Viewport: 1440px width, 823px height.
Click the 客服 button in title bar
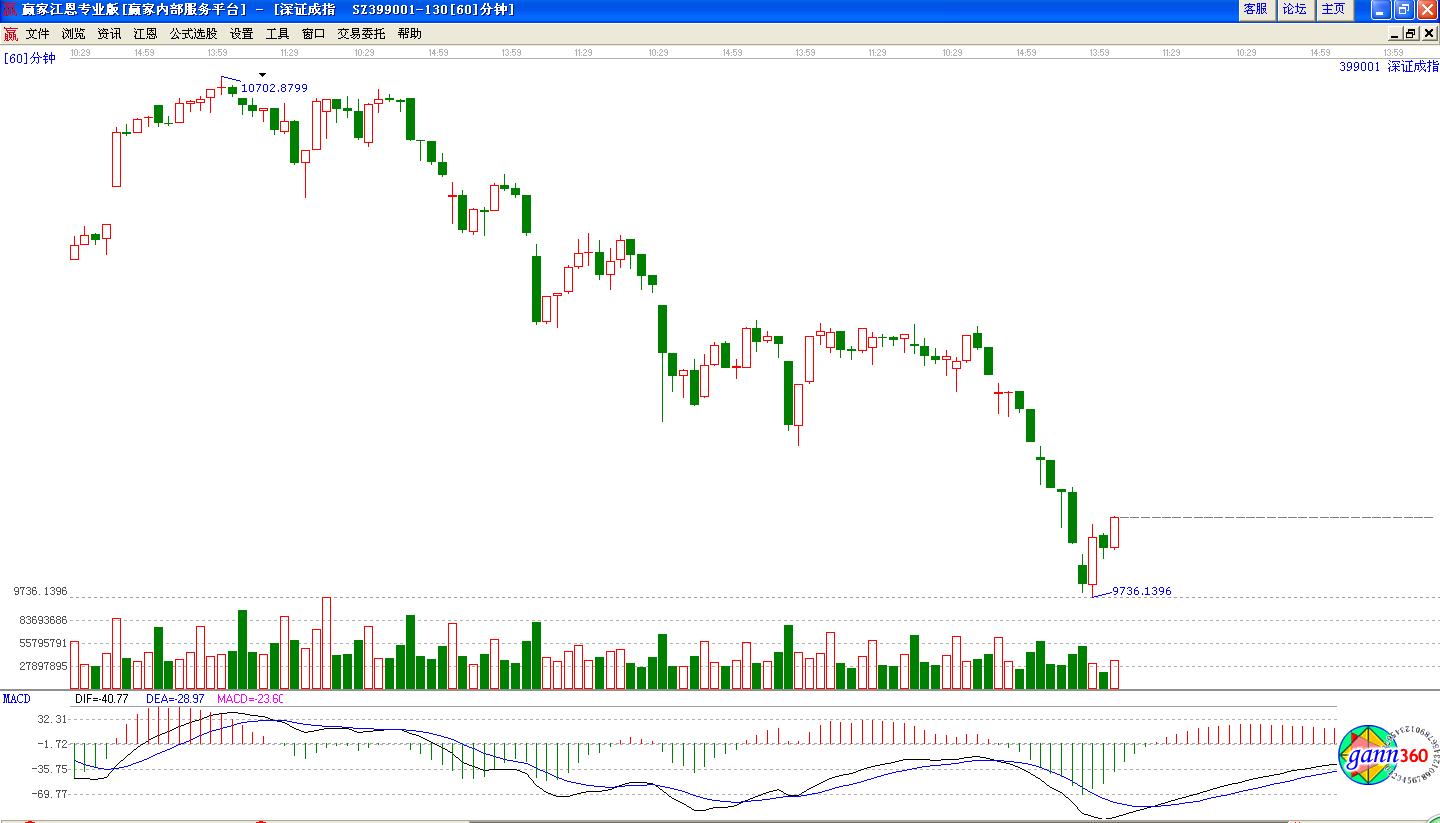pos(1256,9)
